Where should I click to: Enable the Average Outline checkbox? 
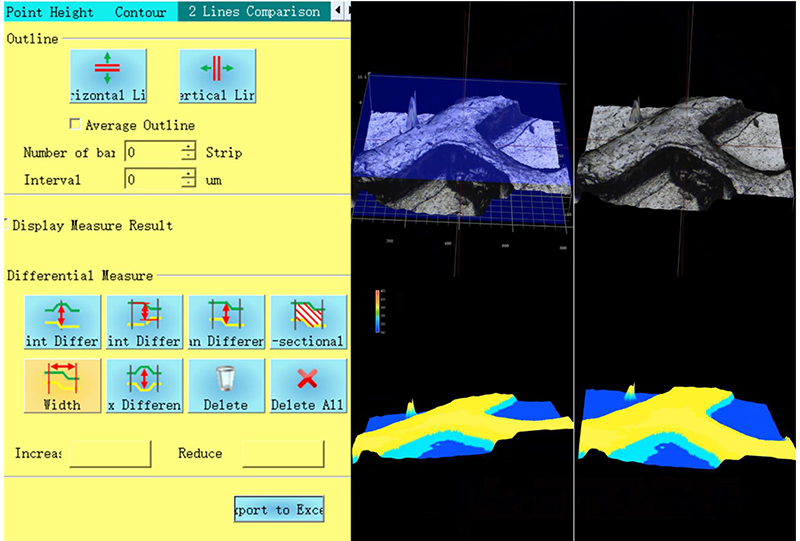(x=75, y=125)
